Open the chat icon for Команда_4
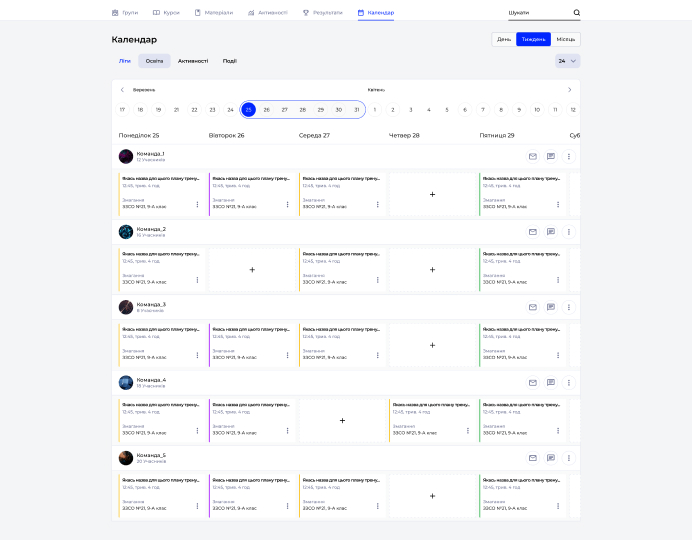The width and height of the screenshot is (692, 540). 551,382
